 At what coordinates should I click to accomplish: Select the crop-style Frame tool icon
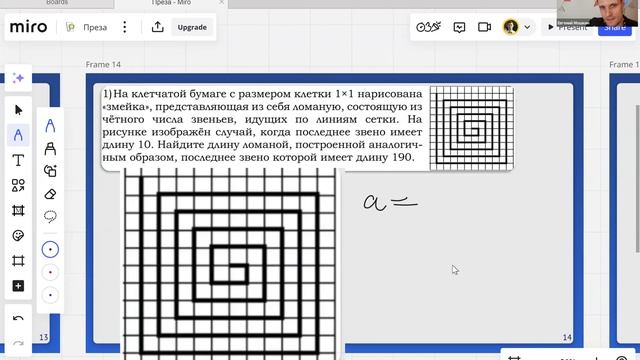tap(18, 211)
